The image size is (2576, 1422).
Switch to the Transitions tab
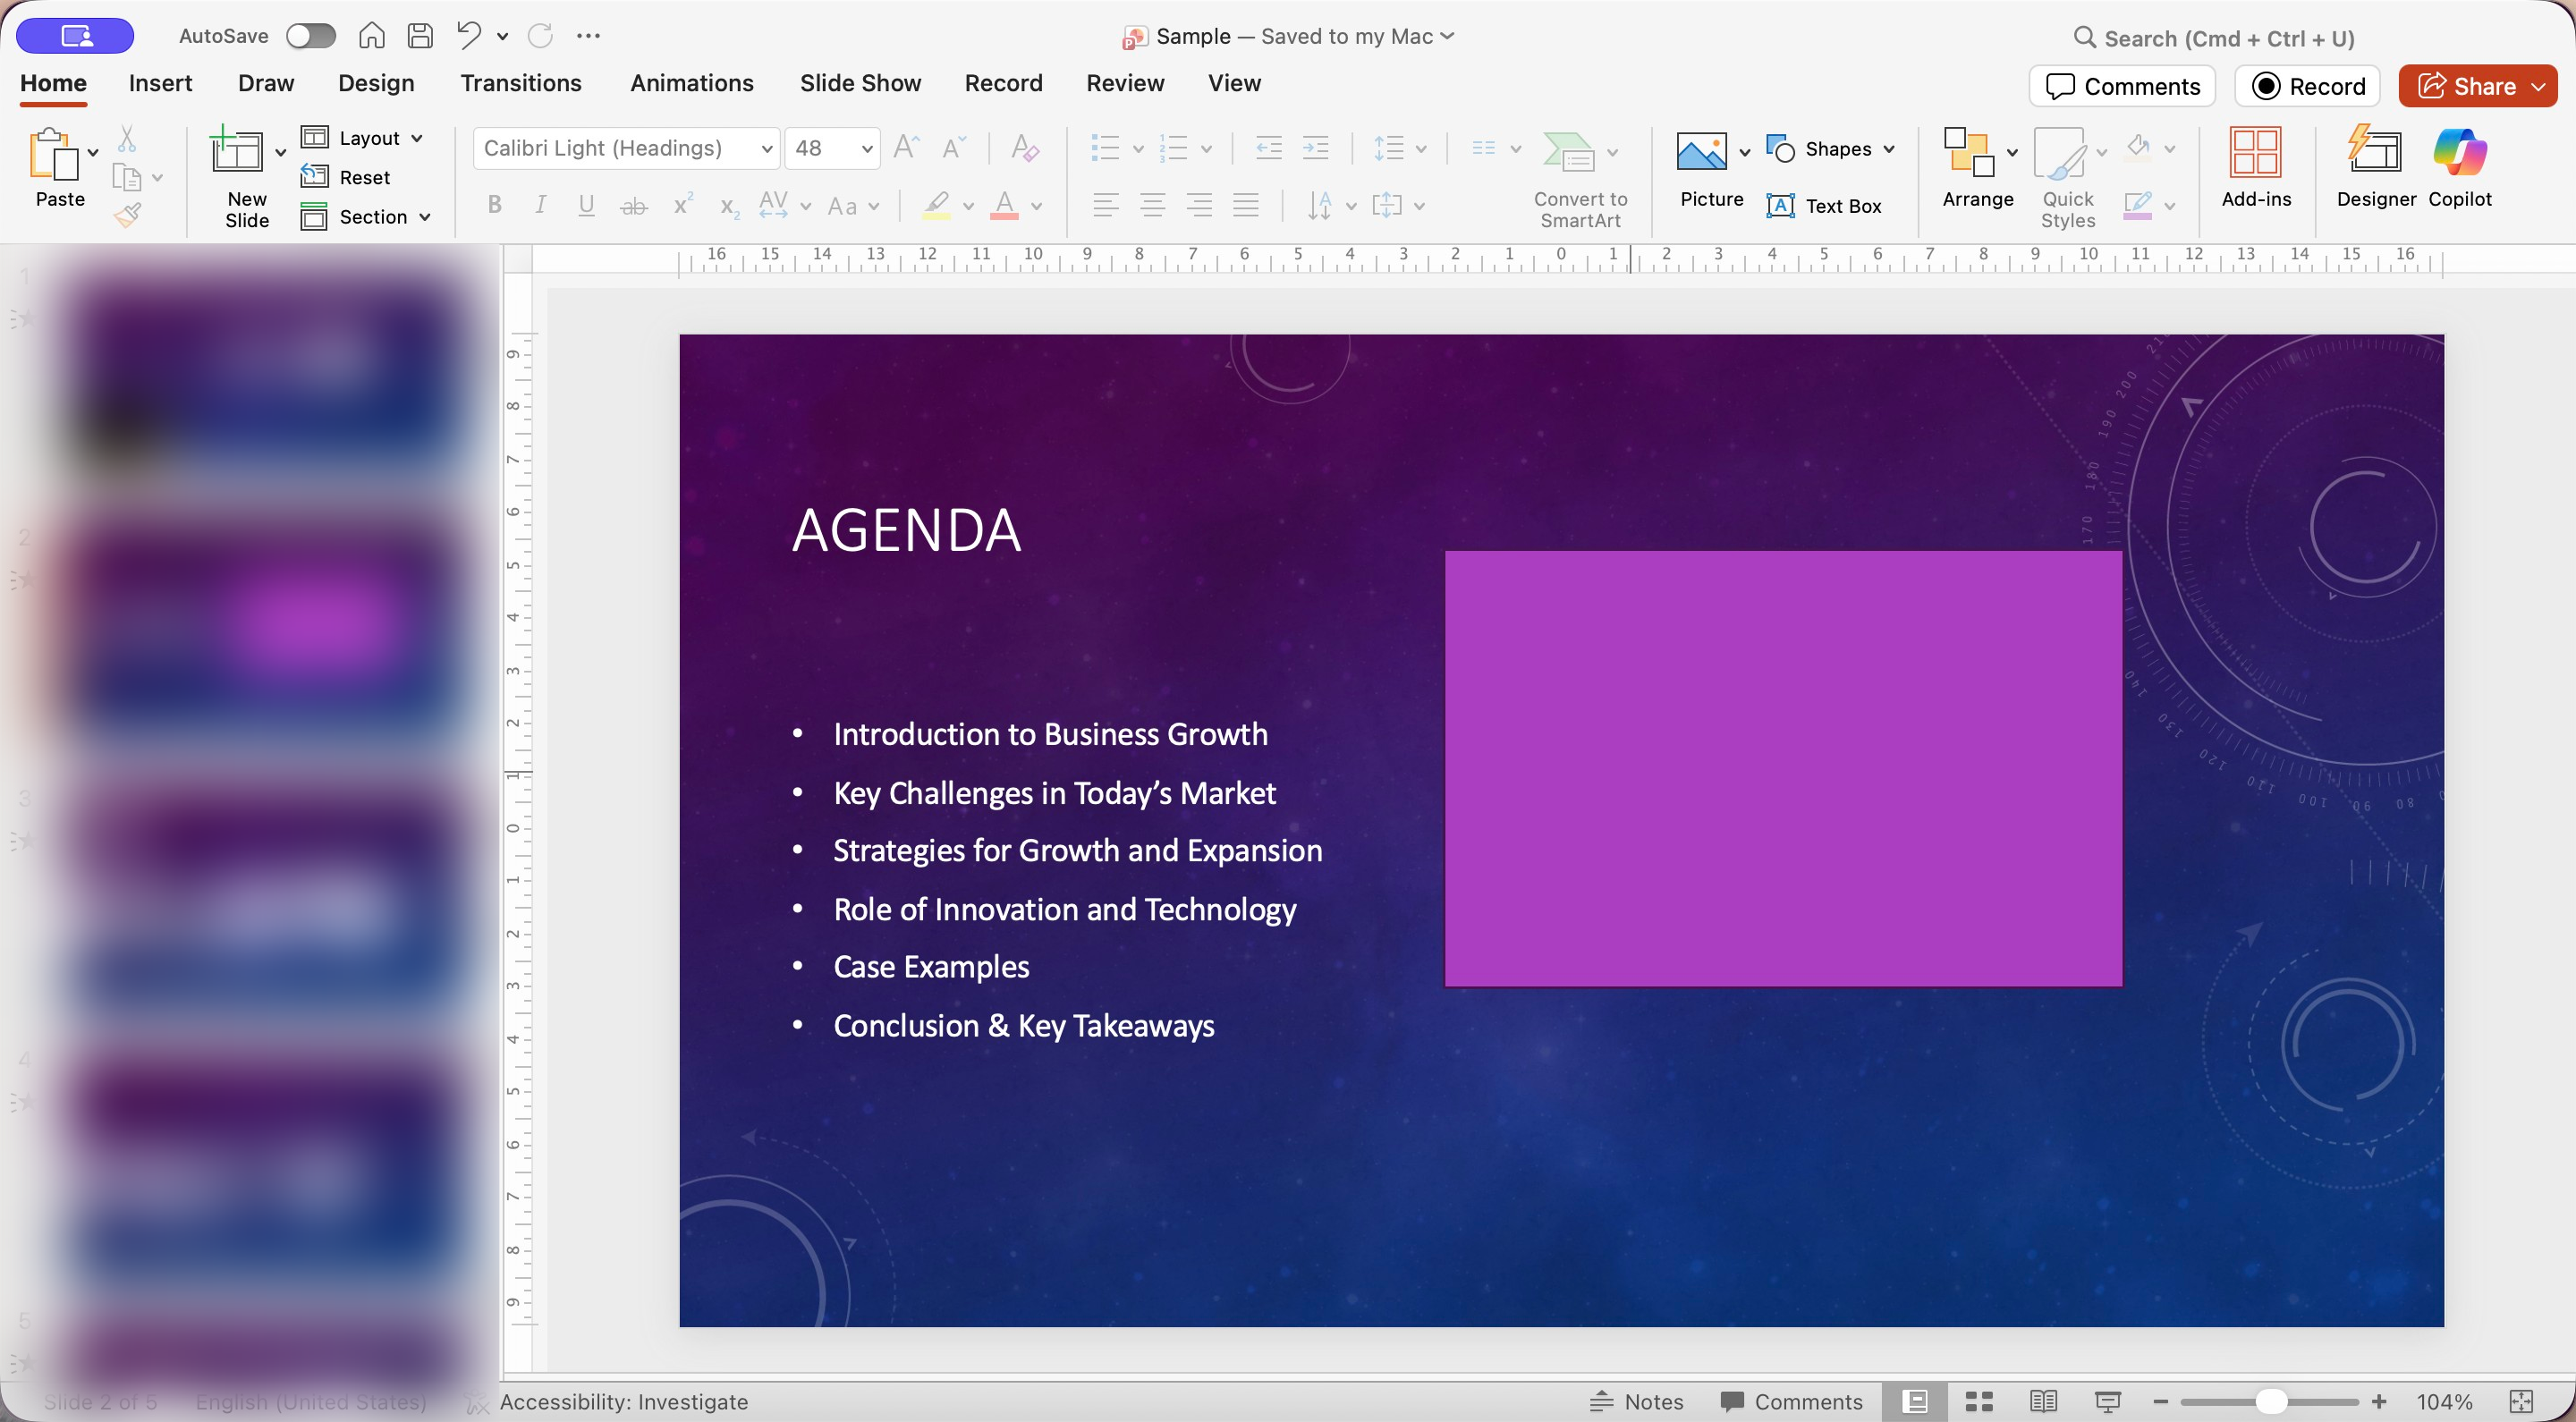tap(520, 83)
